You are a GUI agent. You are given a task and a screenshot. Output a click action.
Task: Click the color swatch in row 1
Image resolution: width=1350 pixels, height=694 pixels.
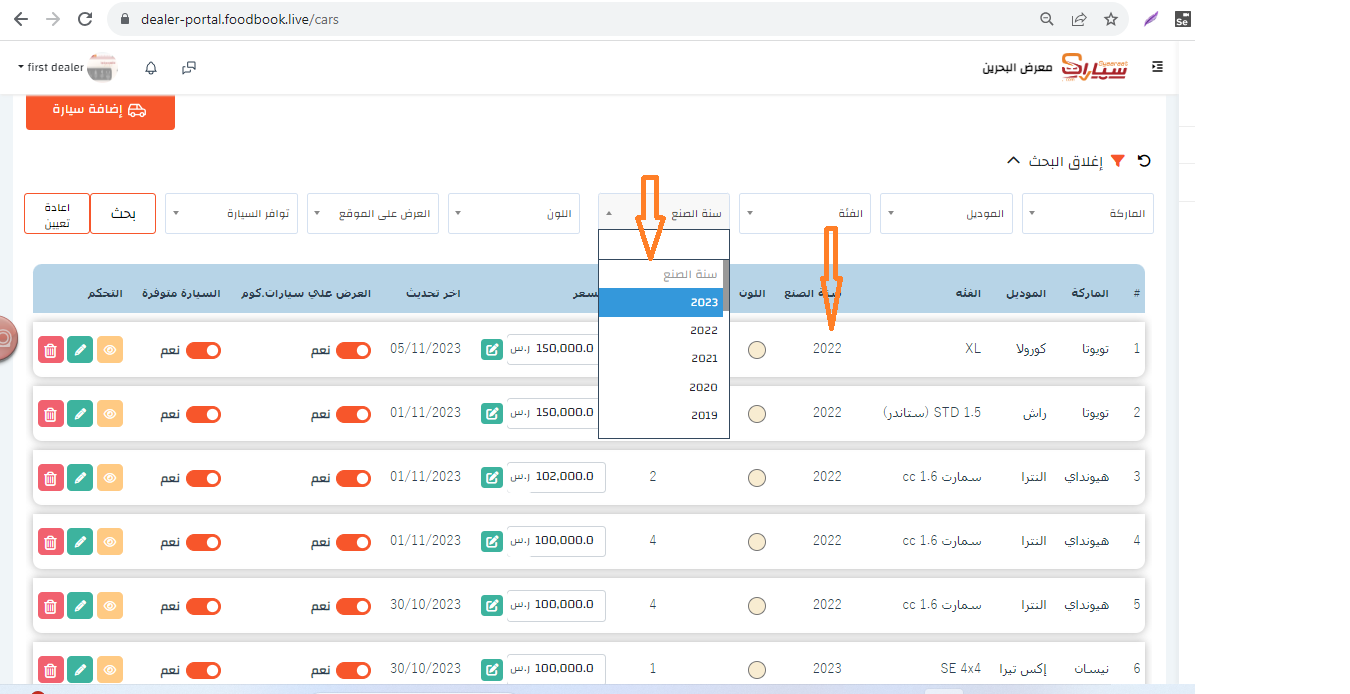757,350
